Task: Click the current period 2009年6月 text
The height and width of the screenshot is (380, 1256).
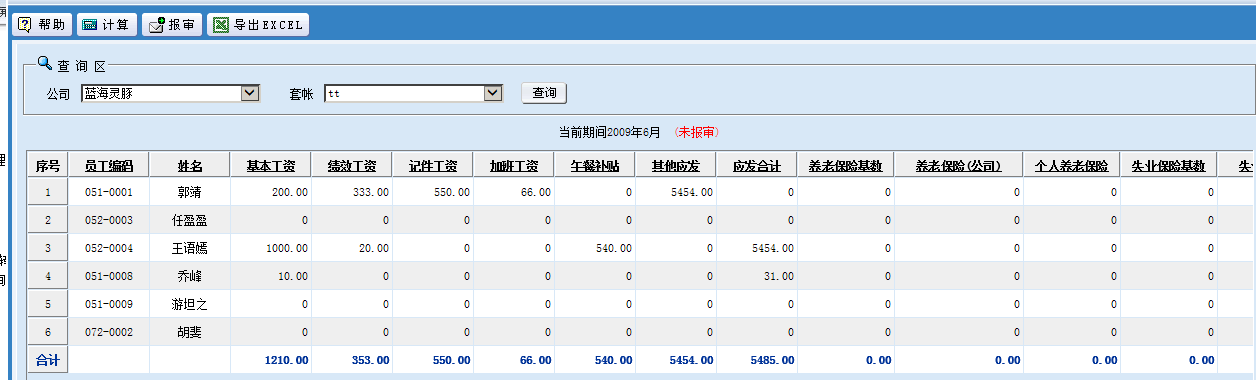Action: point(634,132)
